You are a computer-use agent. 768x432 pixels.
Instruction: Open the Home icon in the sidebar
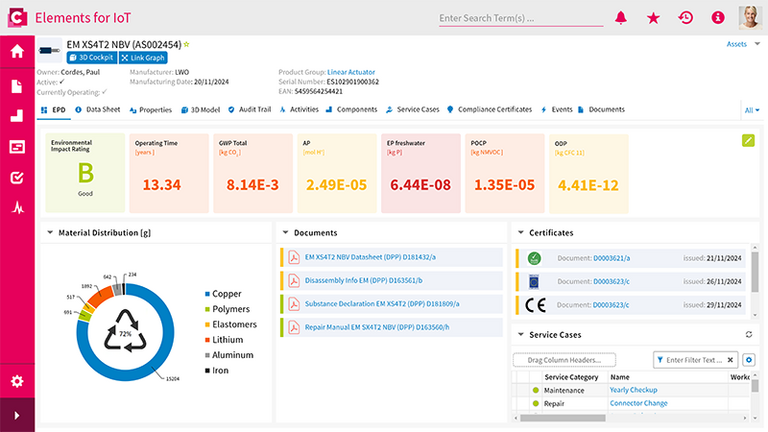point(17,52)
